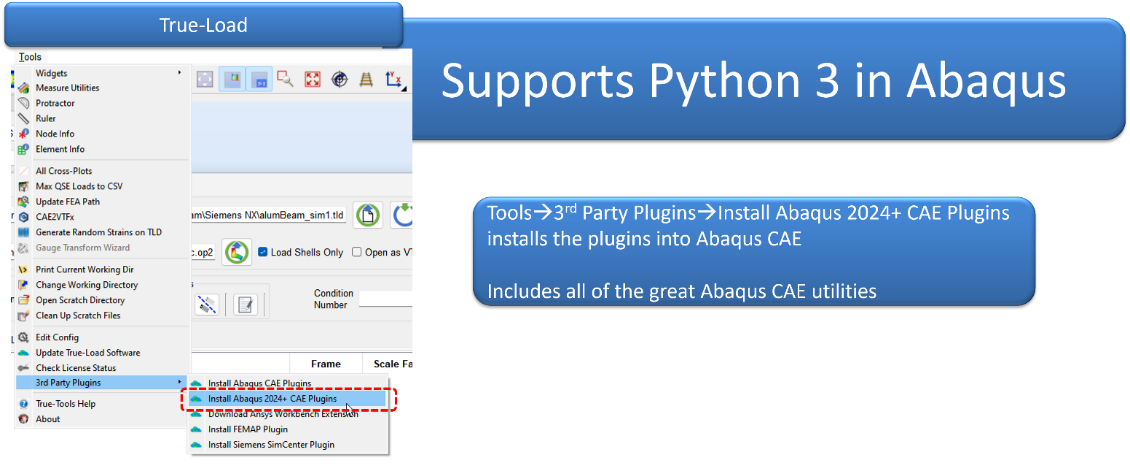Click Update True-Load Software entry

(x=88, y=352)
